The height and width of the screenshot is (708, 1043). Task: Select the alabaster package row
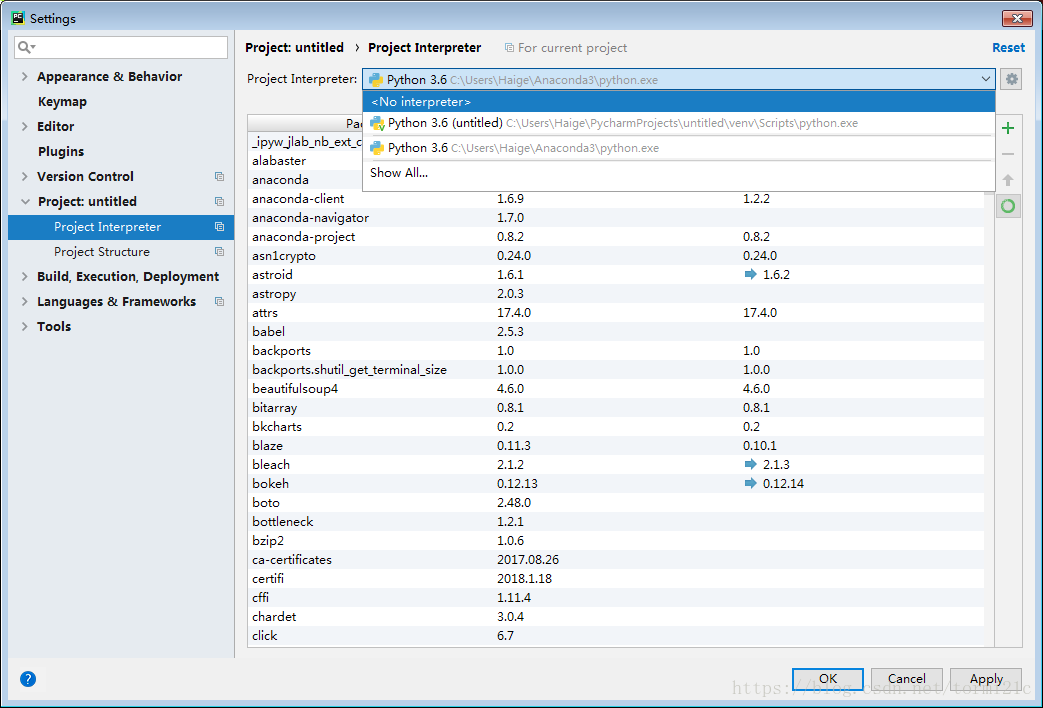point(306,160)
